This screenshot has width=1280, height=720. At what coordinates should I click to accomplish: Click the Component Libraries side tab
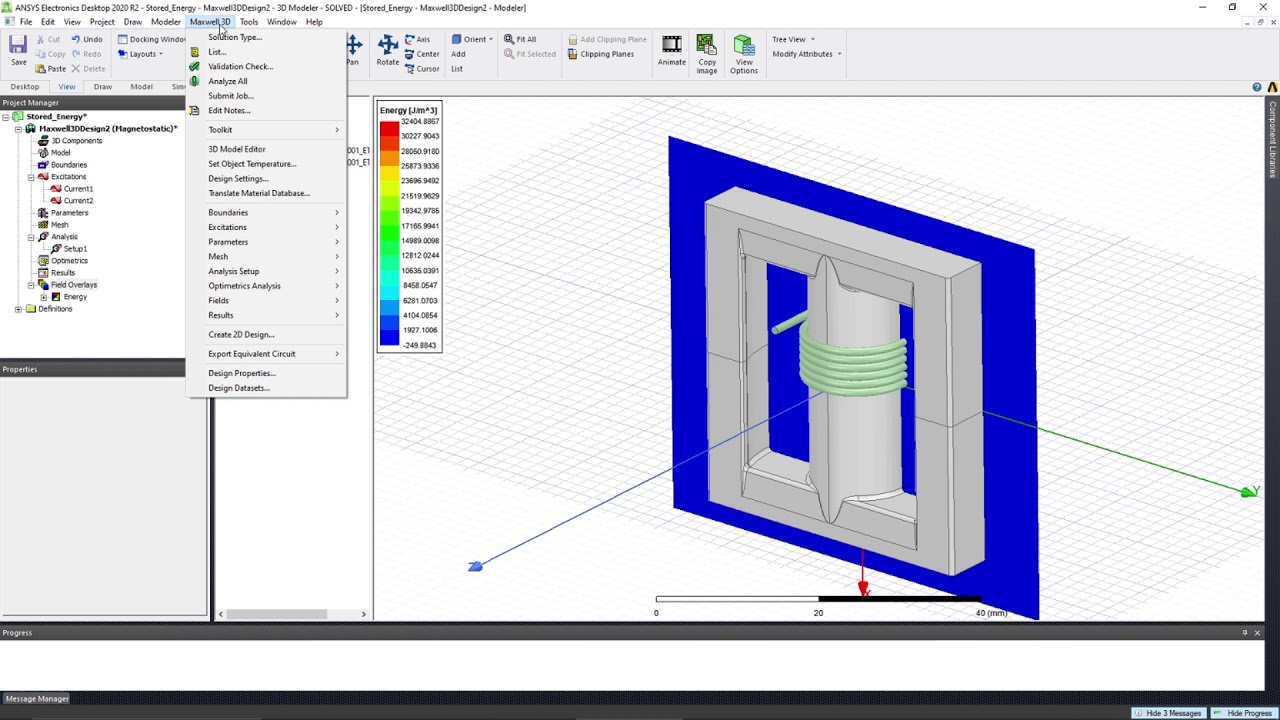(x=1272, y=140)
